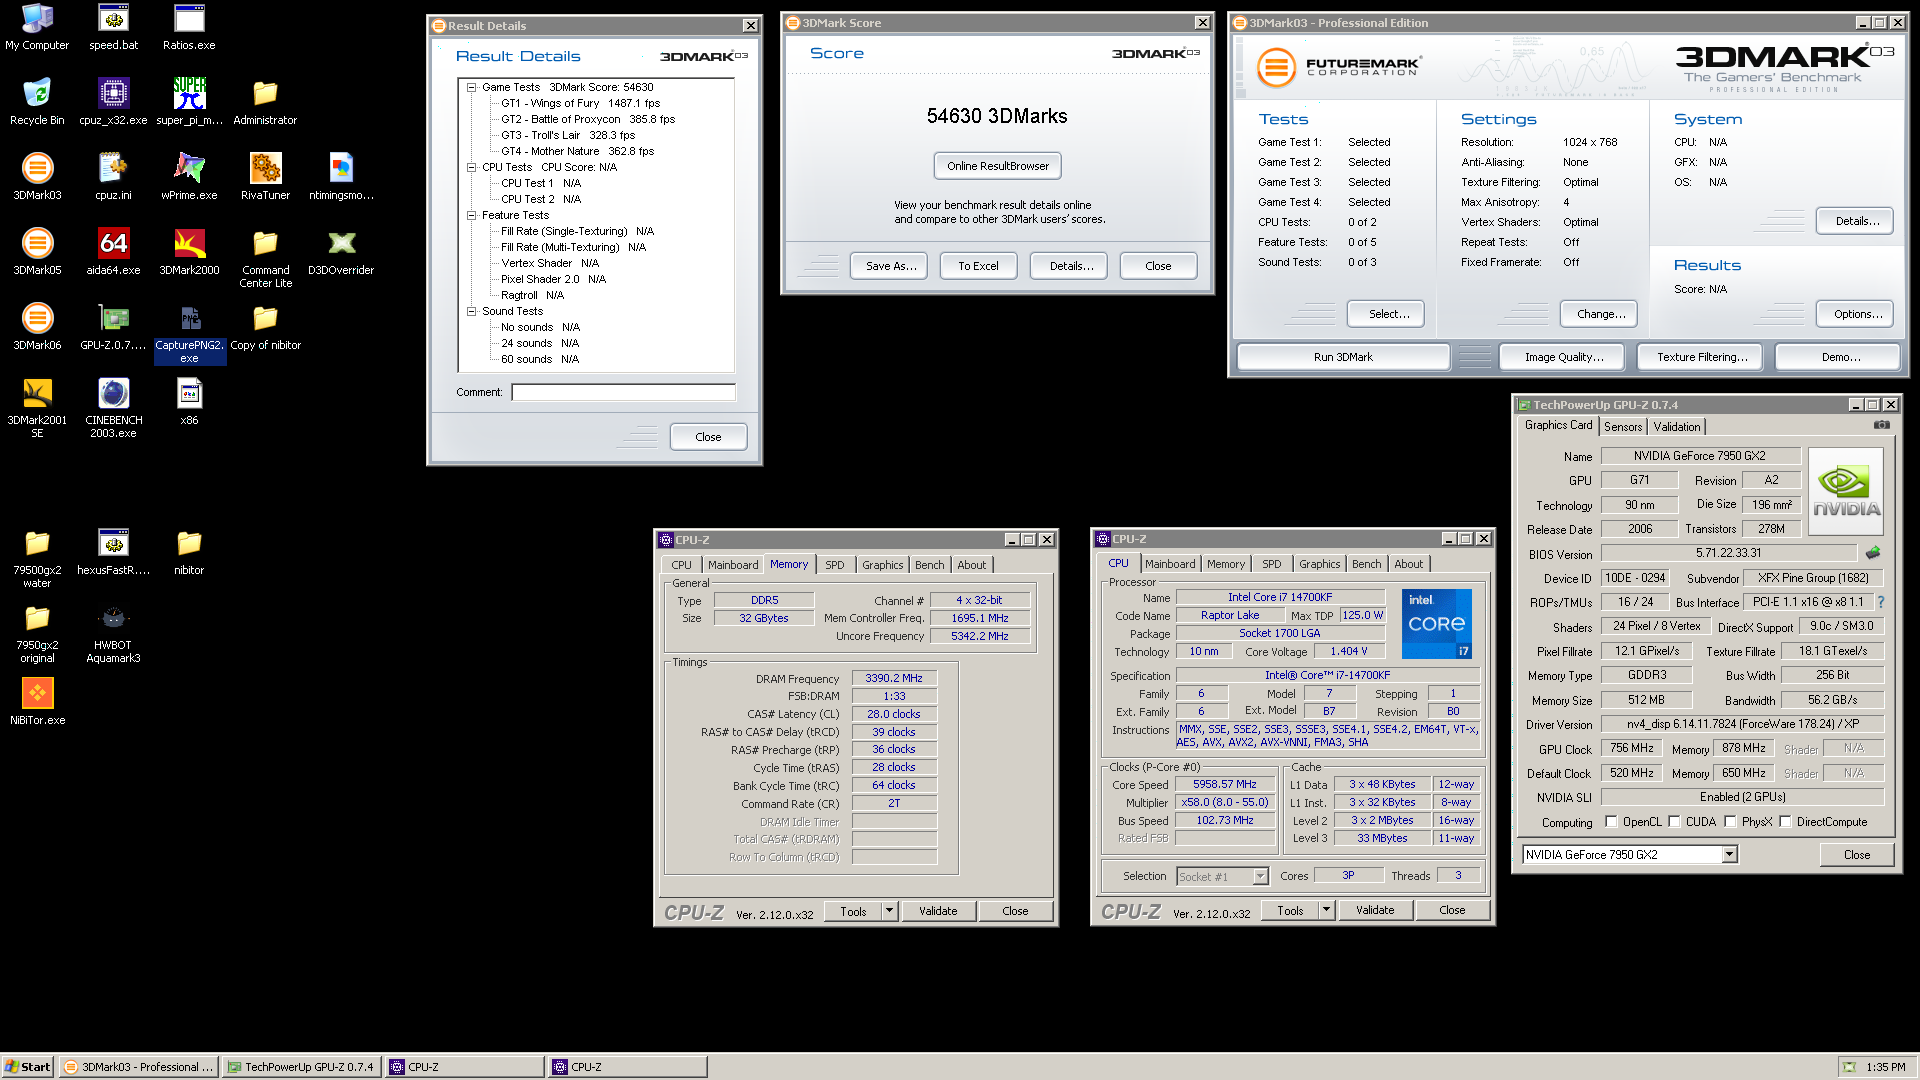Click the Start button on taskbar
Image resolution: width=1920 pixels, height=1080 pixels.
tap(28, 1067)
